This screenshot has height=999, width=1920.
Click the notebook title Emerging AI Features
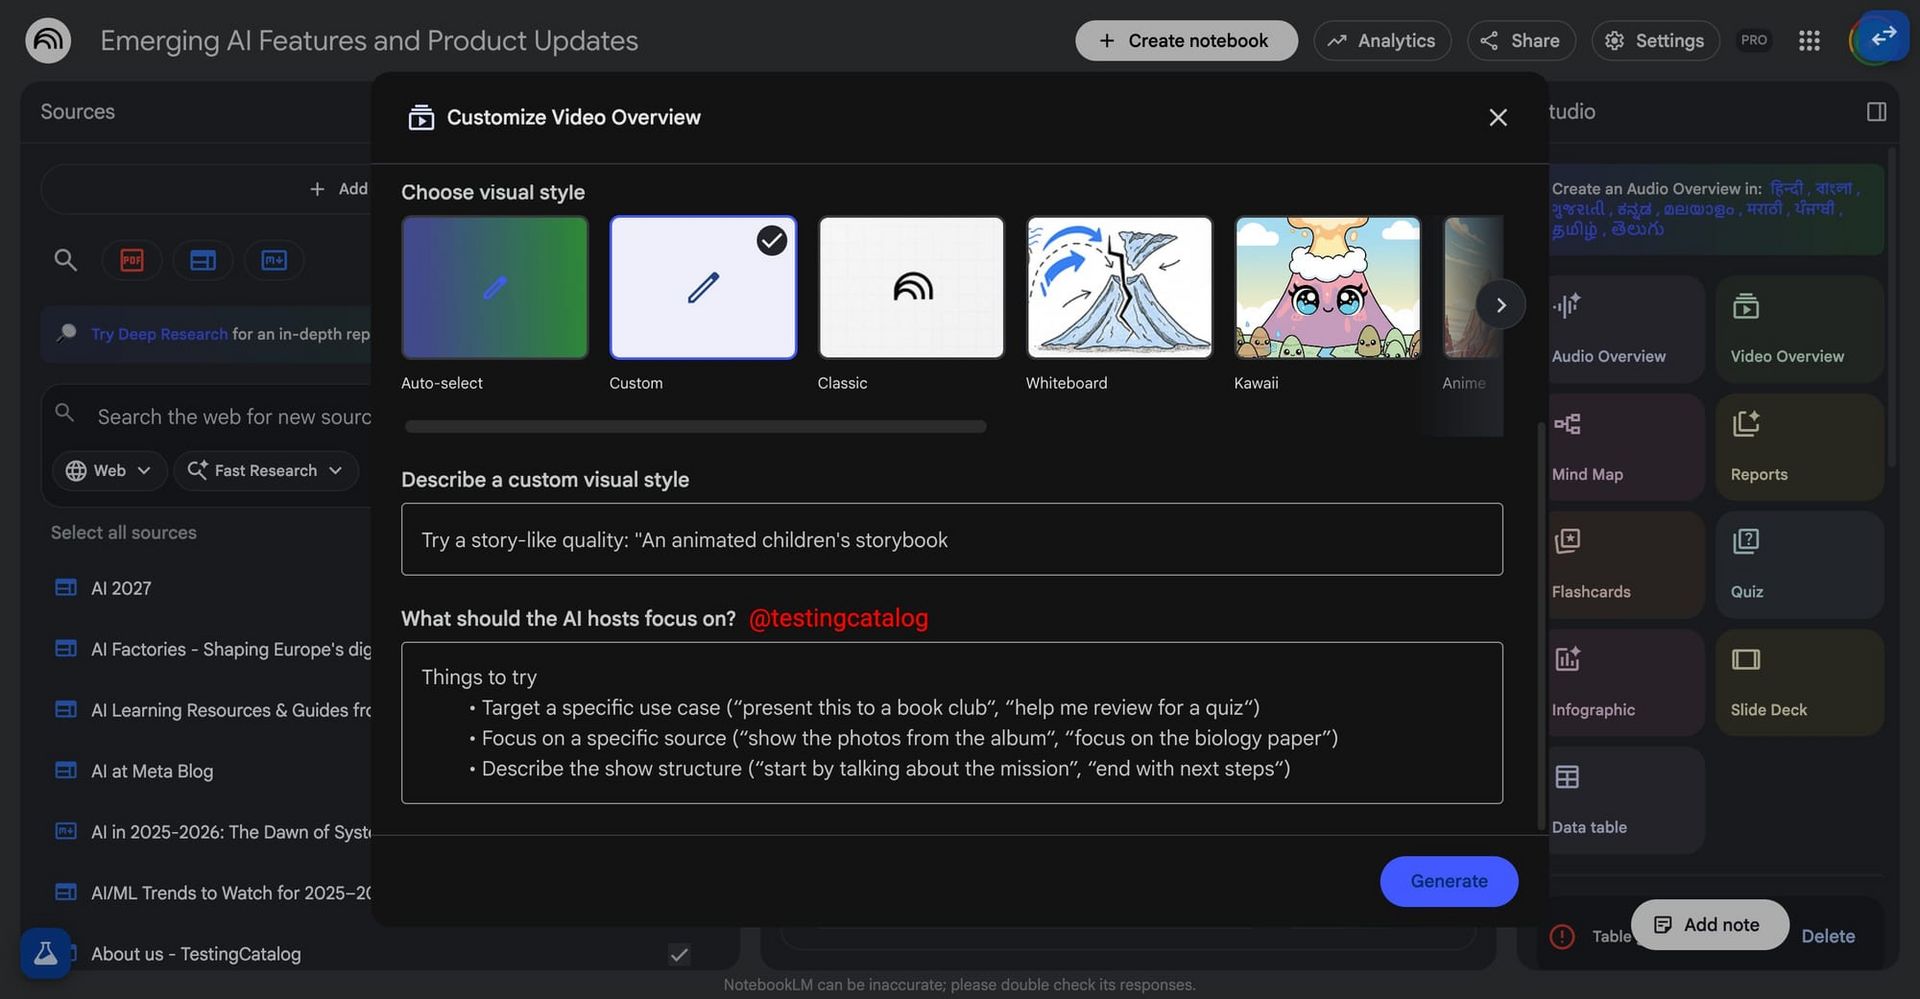(x=369, y=41)
